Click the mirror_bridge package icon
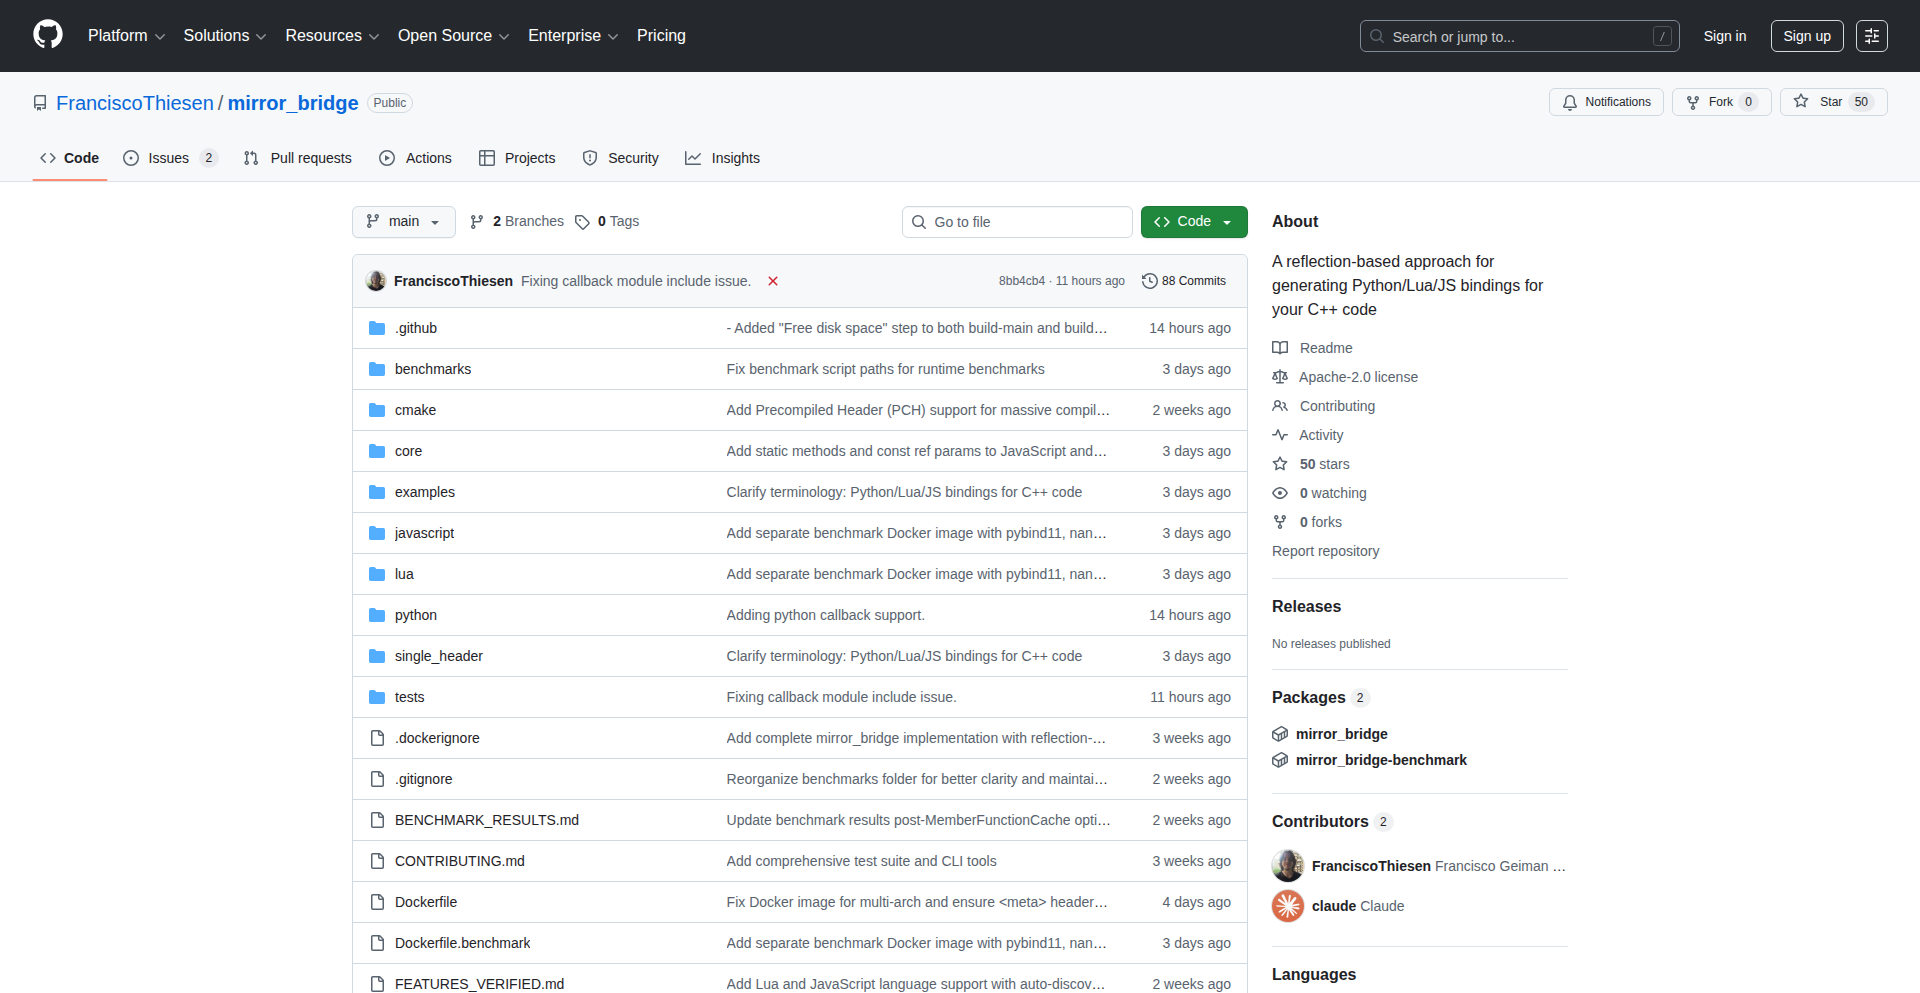The width and height of the screenshot is (1920, 993). pyautogui.click(x=1280, y=734)
